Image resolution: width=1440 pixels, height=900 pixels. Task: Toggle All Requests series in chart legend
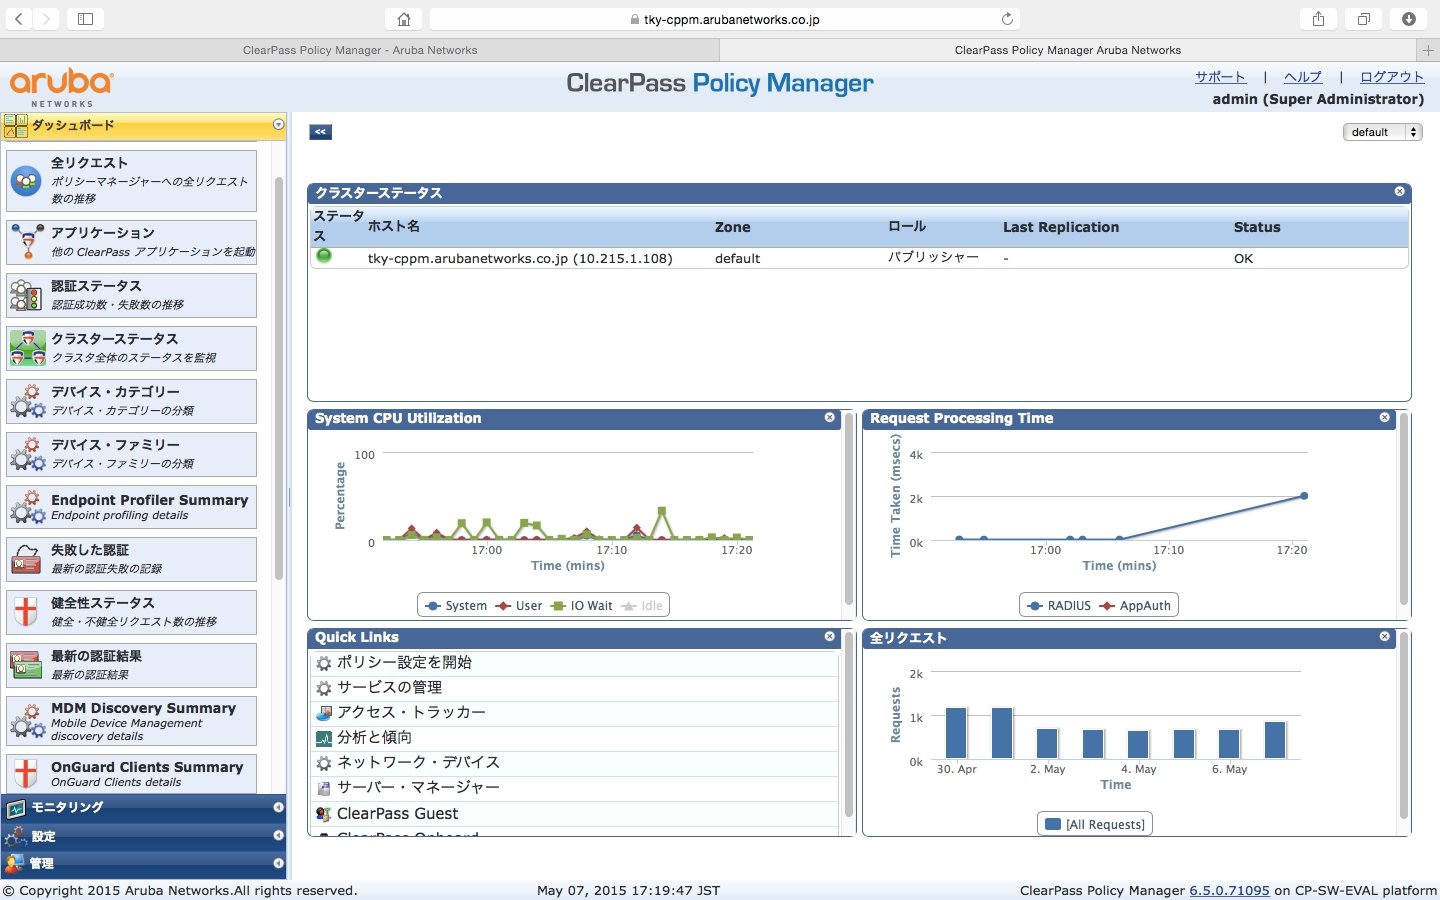point(1095,825)
